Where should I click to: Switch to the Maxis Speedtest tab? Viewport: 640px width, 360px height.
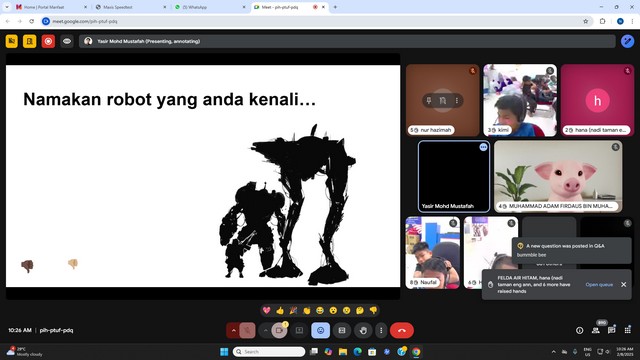(x=131, y=7)
